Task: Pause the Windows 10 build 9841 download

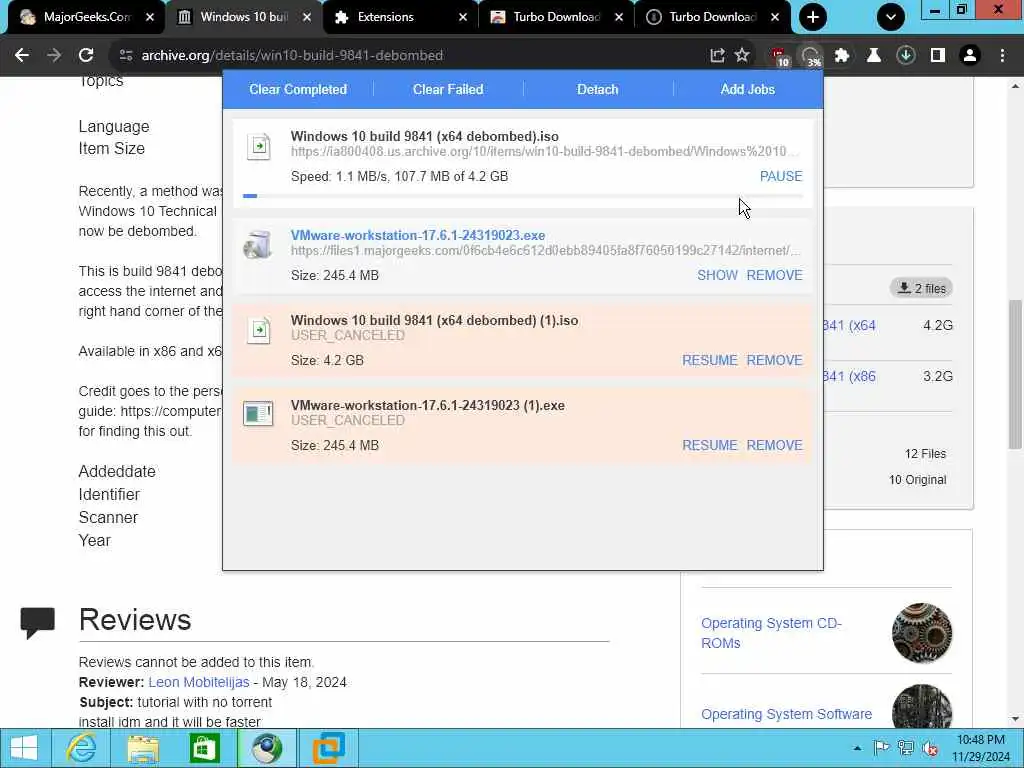Action: point(781,176)
